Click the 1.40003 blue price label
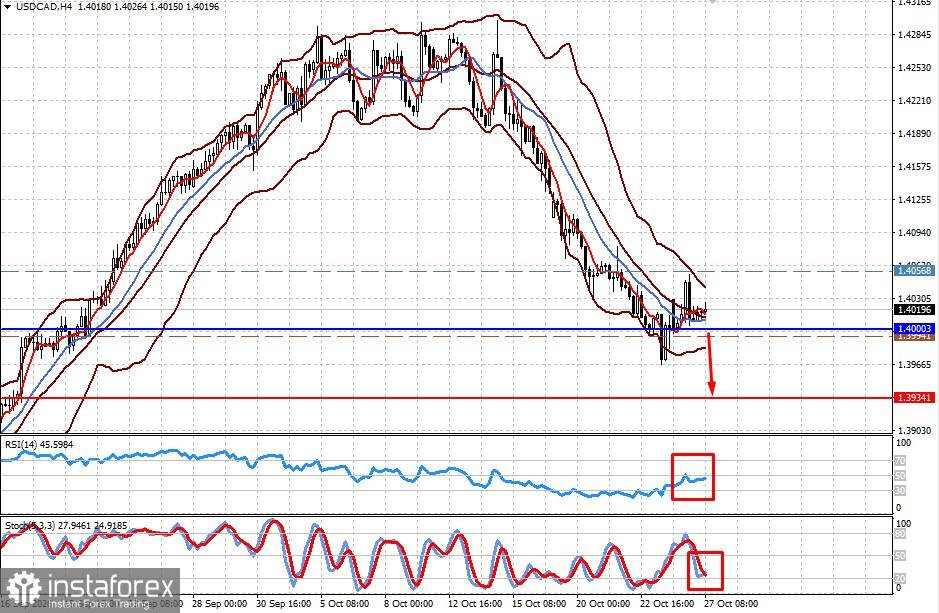939x613 pixels. (914, 329)
